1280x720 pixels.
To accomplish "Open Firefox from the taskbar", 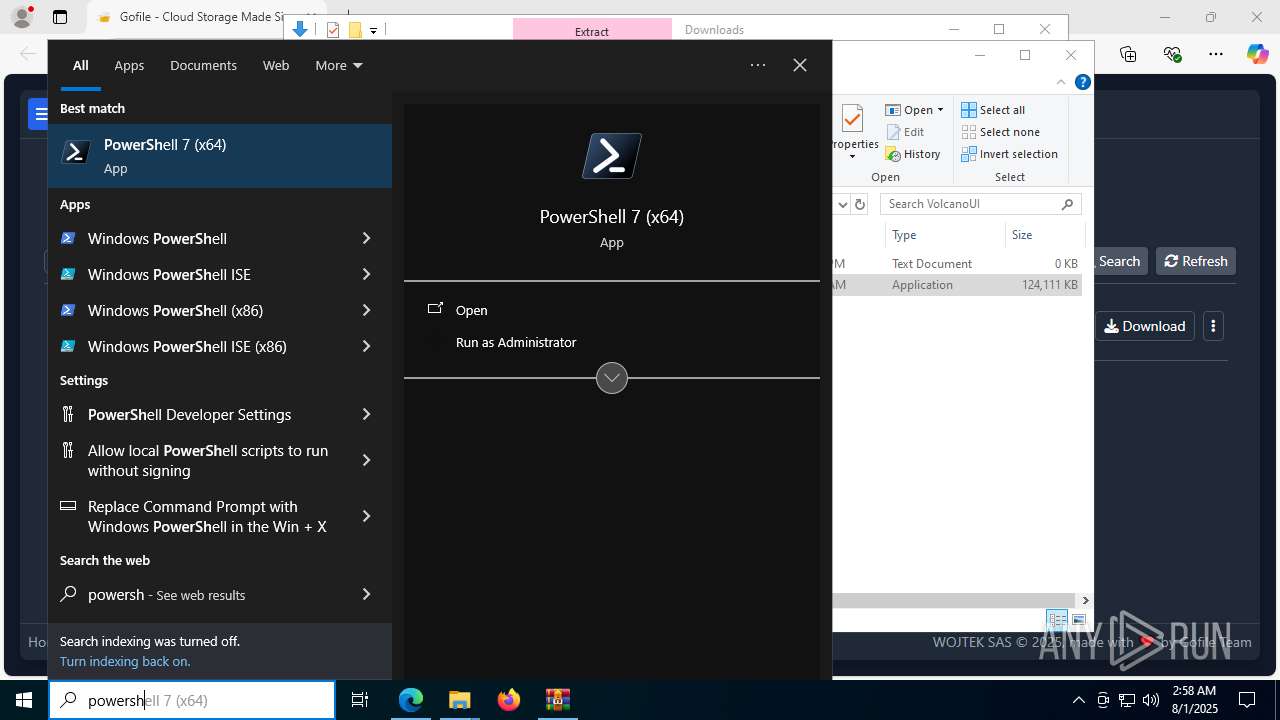I will pos(508,700).
